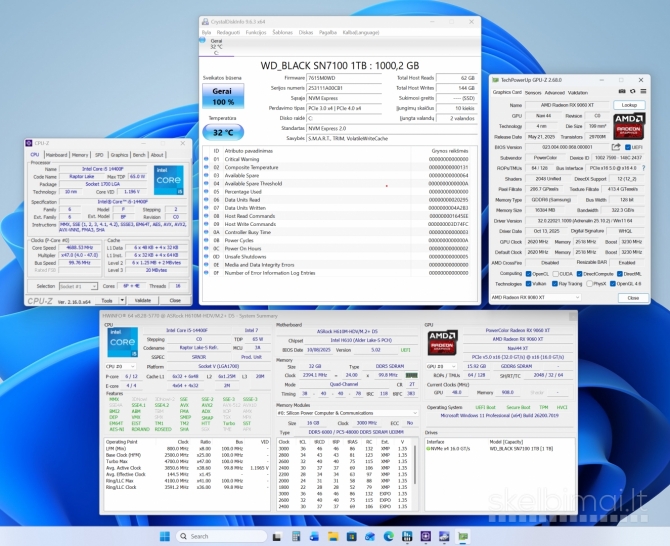The width and height of the screenshot is (670, 546).
Task: Open the GPU-Z hamburger menu icon
Action: click(x=643, y=91)
